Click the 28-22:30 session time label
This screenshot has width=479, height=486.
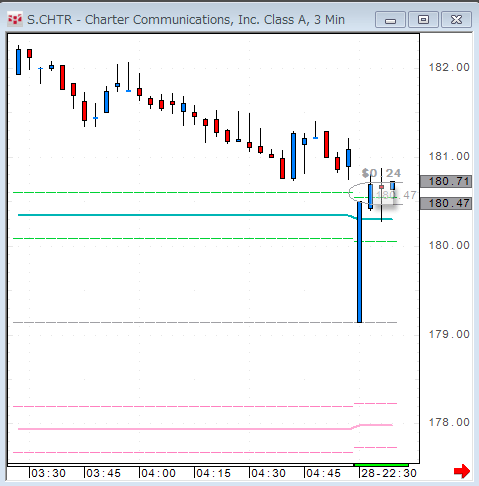389,473
